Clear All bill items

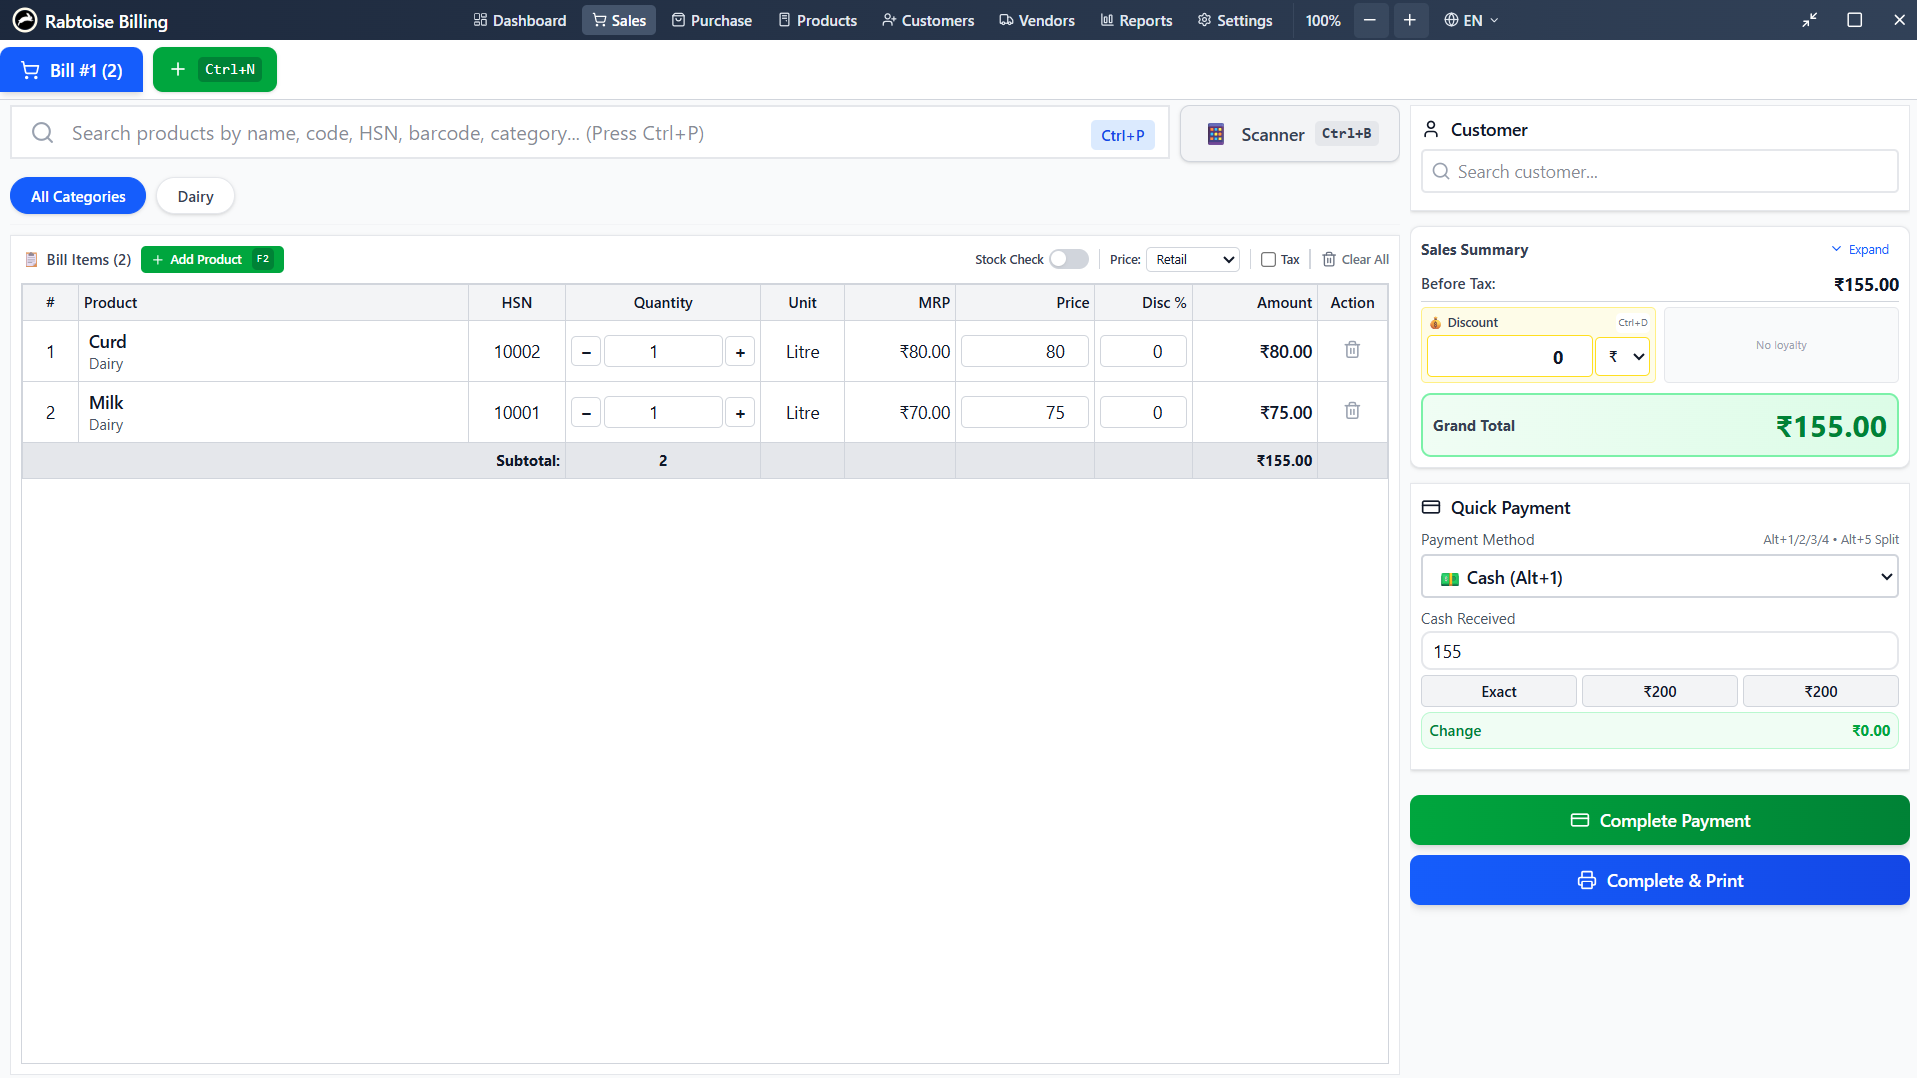[1355, 260]
